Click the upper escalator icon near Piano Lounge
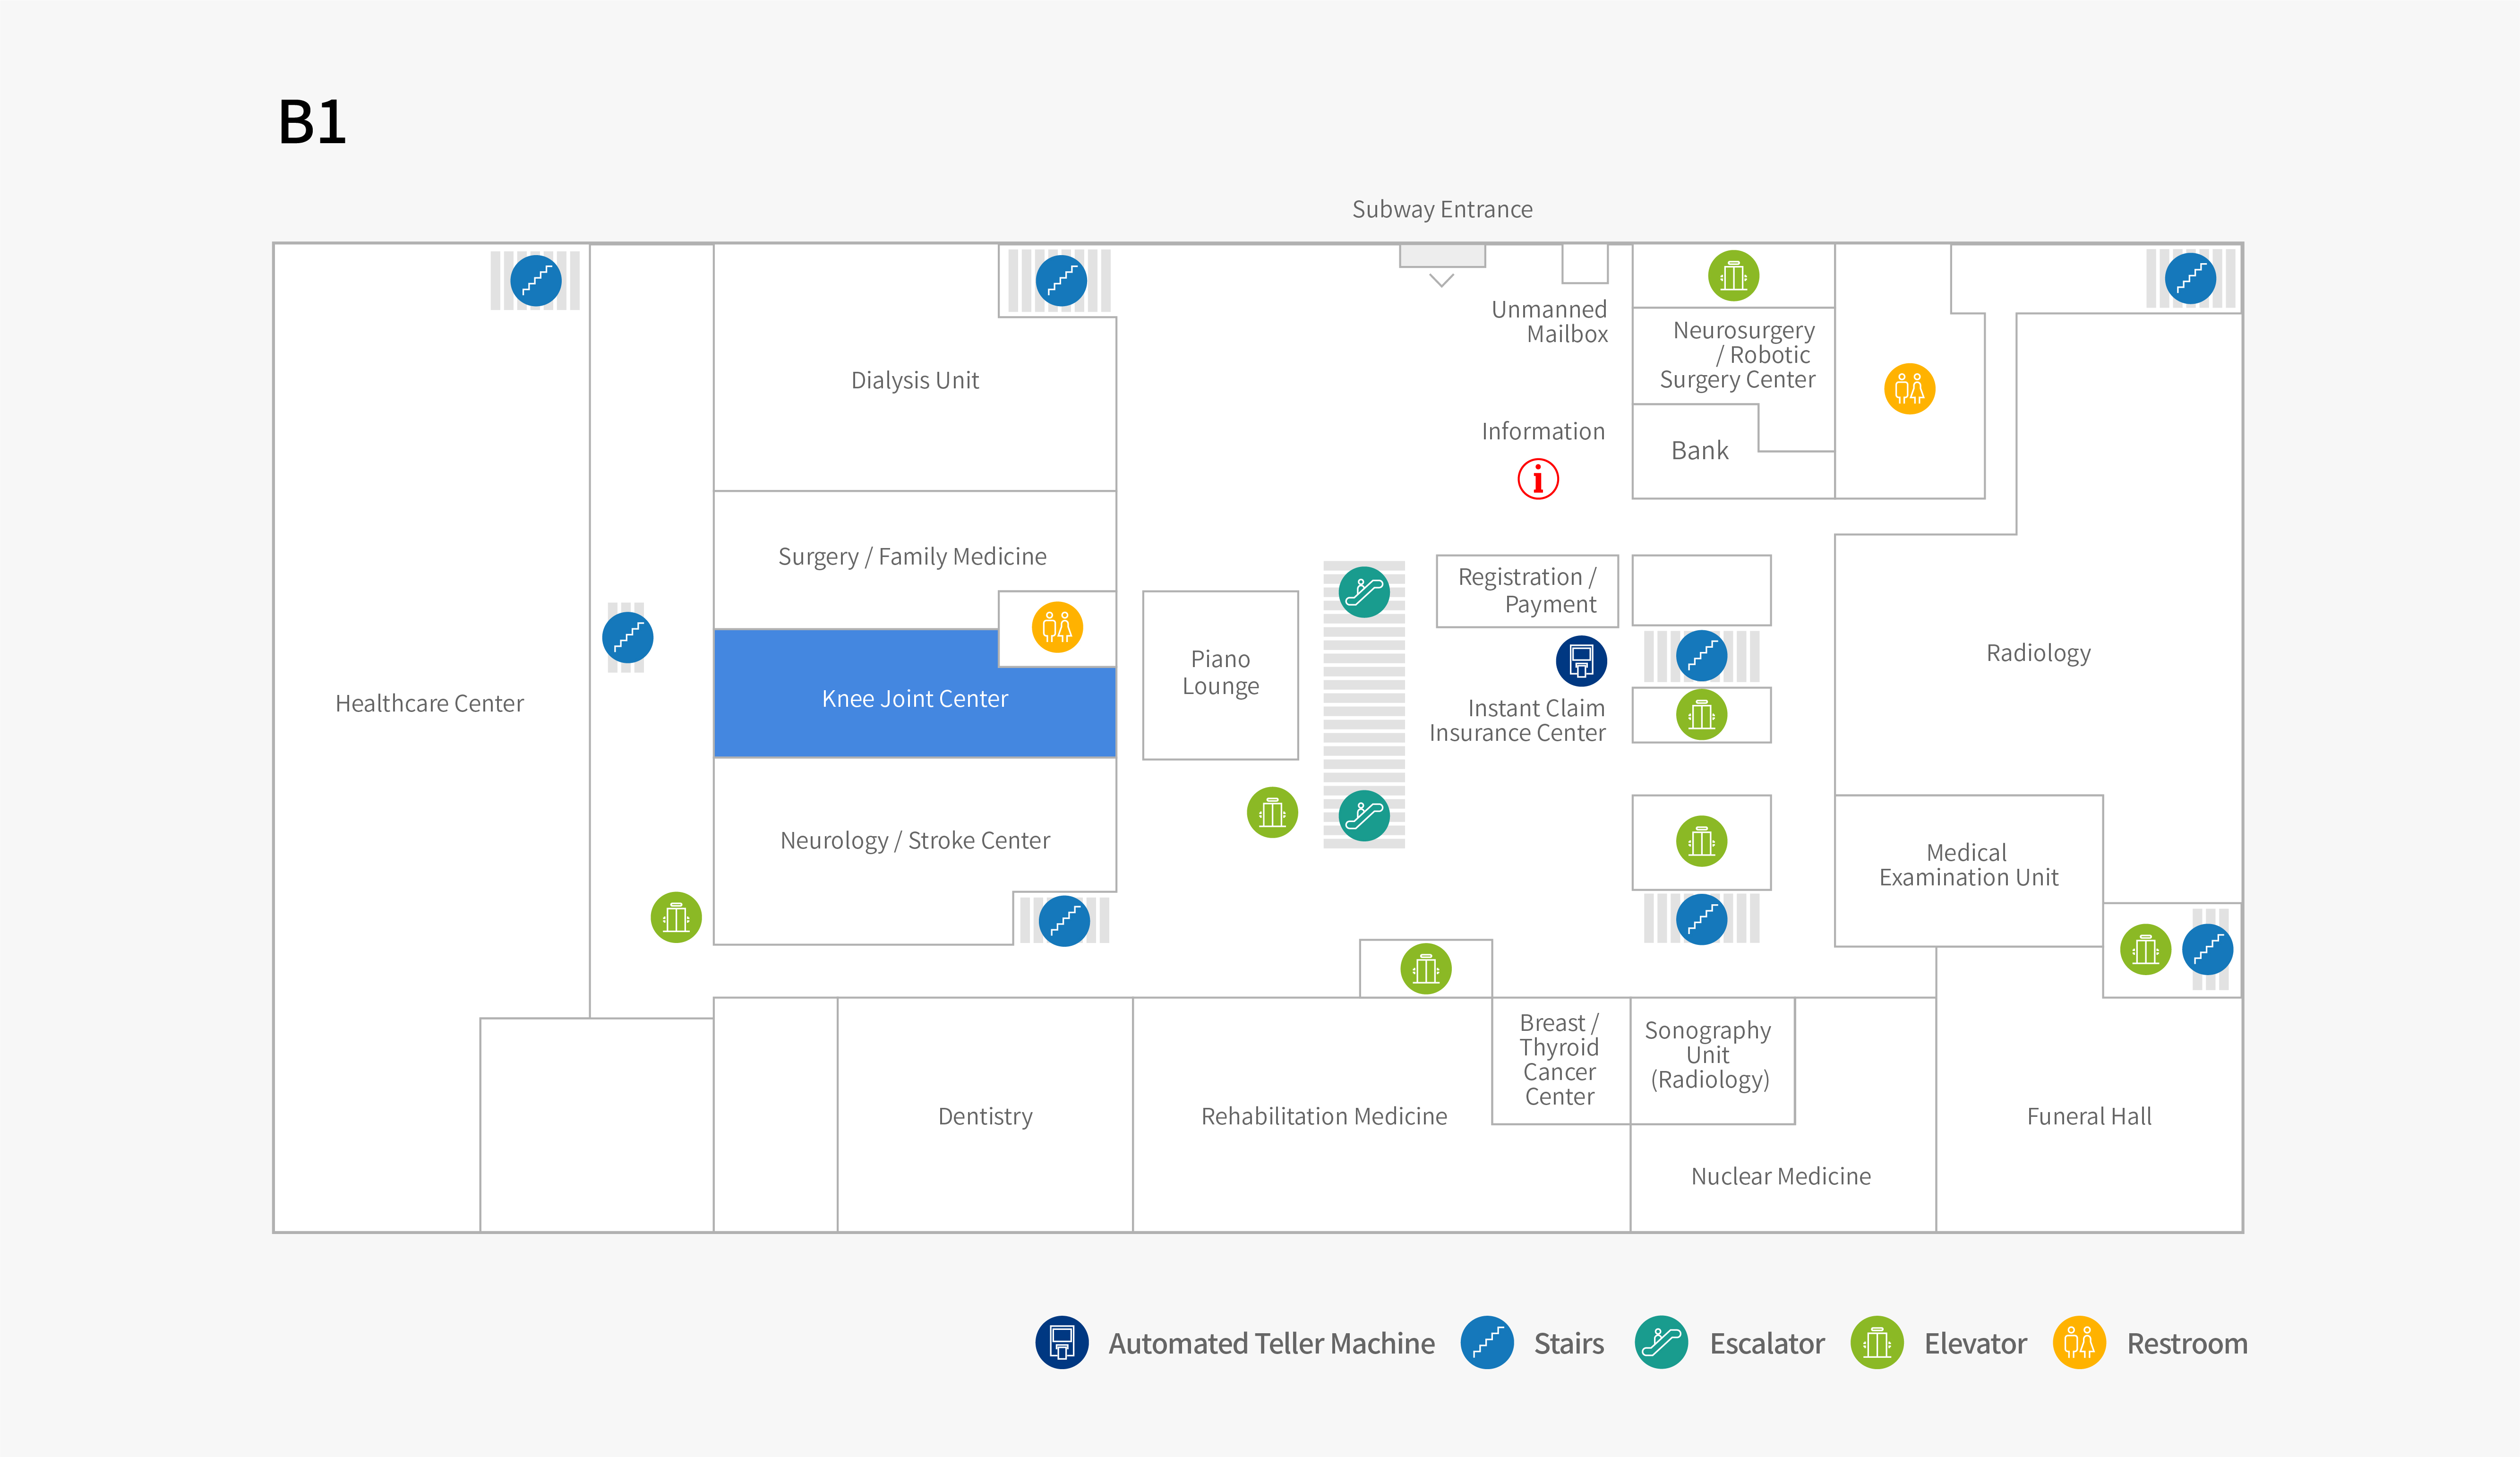Screen dimensions: 2520x1457 point(1364,592)
